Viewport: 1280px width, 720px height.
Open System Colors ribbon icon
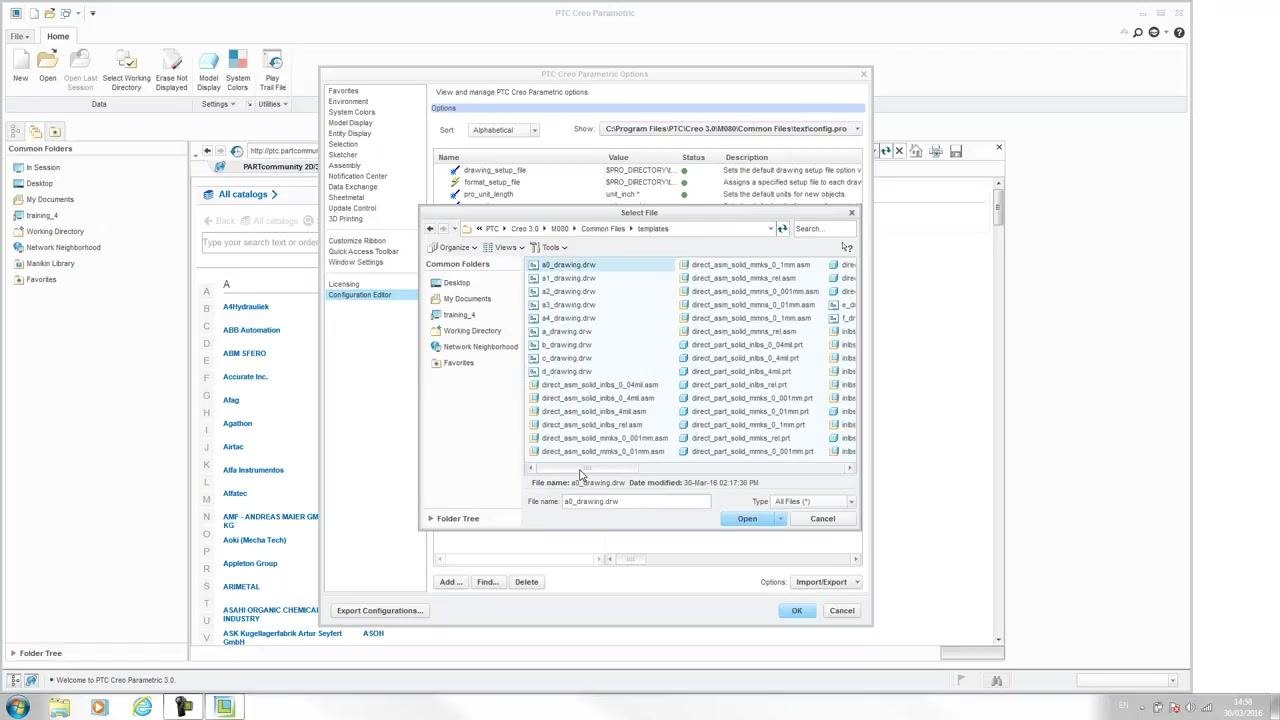pos(237,69)
